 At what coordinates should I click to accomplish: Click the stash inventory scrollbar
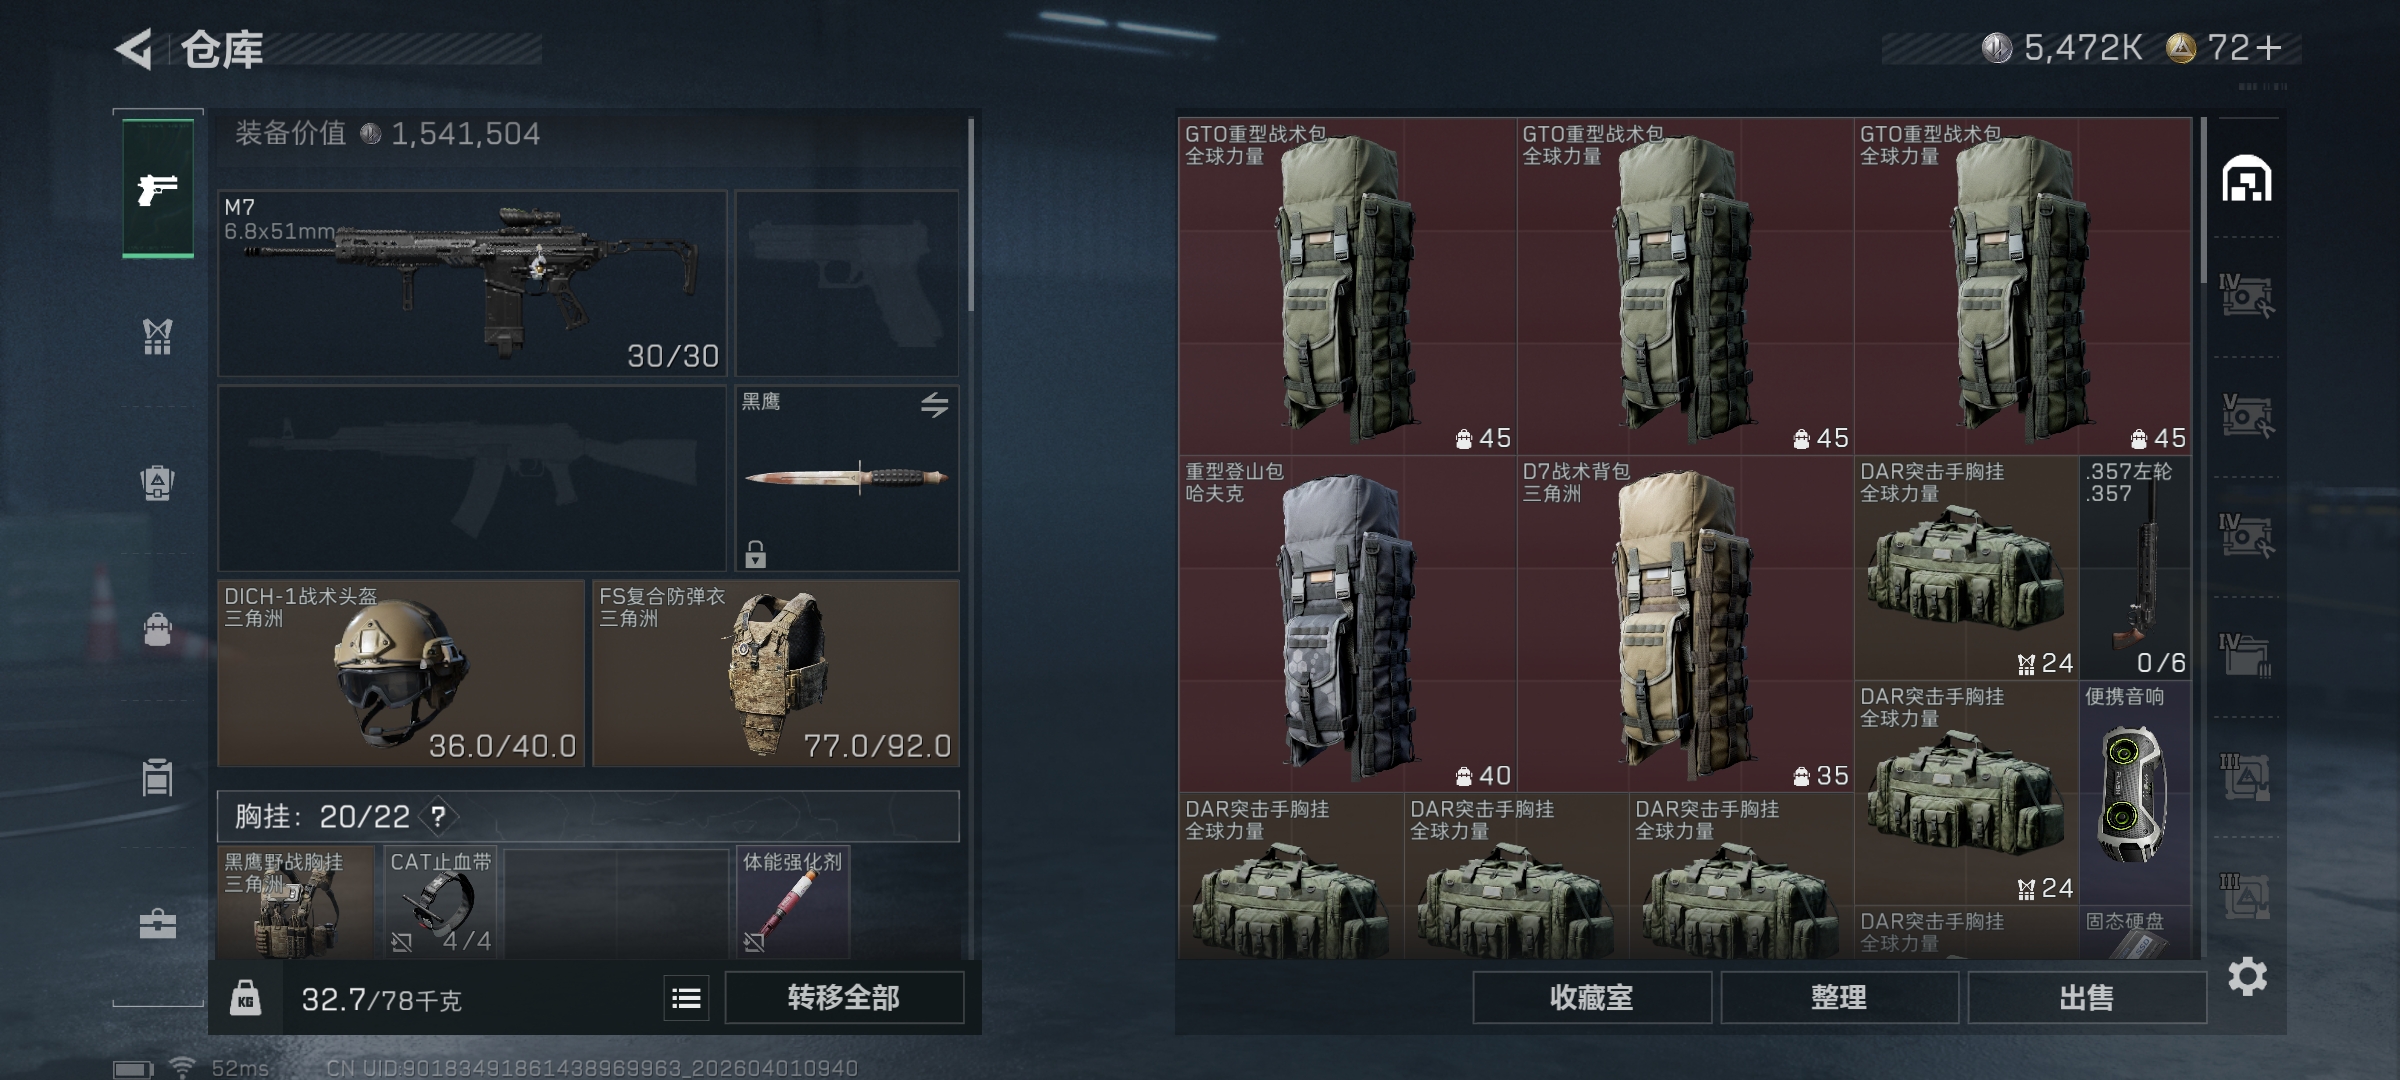click(x=2203, y=200)
